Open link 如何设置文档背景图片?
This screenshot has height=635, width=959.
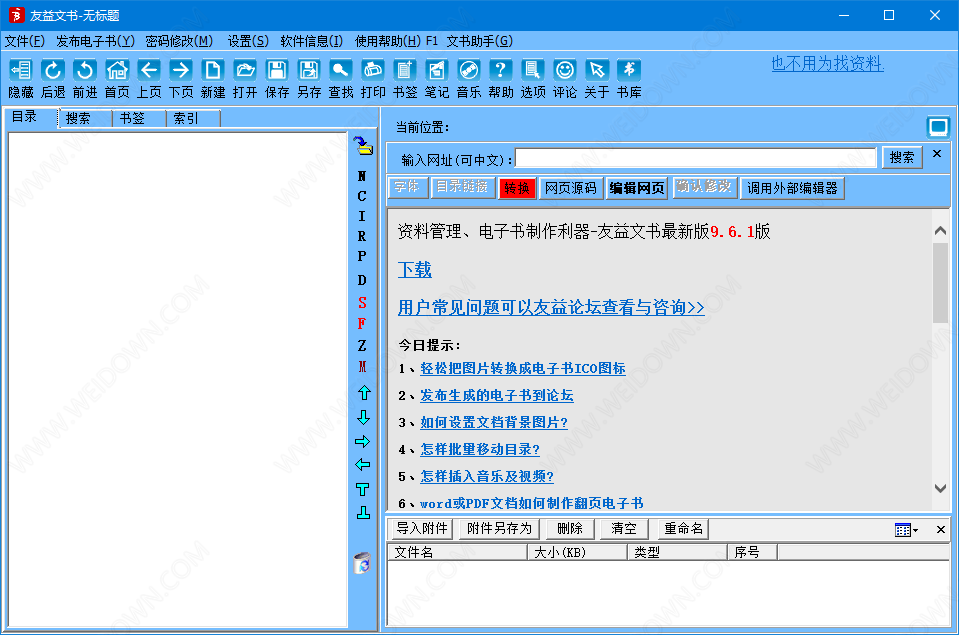coord(494,422)
